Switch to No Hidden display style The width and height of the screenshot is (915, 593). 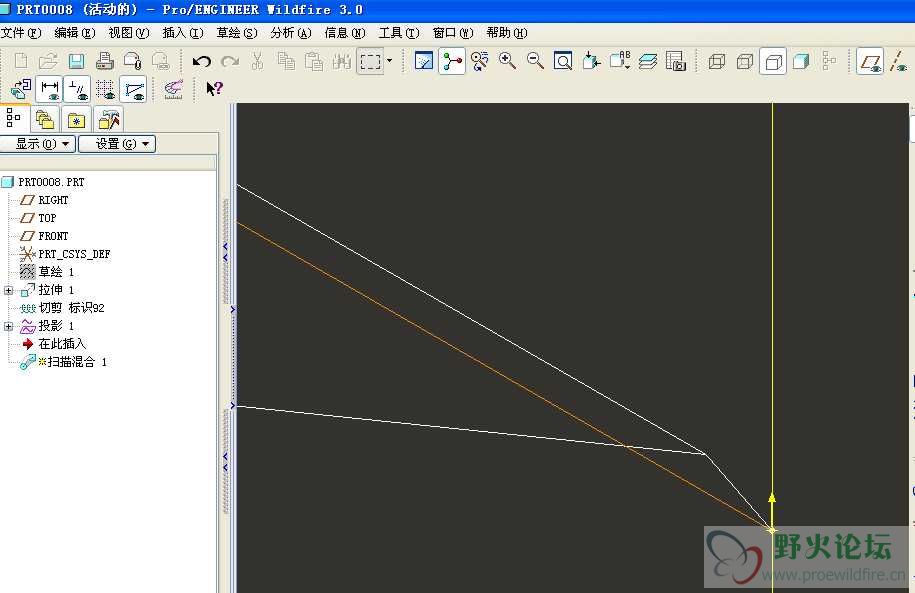click(773, 61)
